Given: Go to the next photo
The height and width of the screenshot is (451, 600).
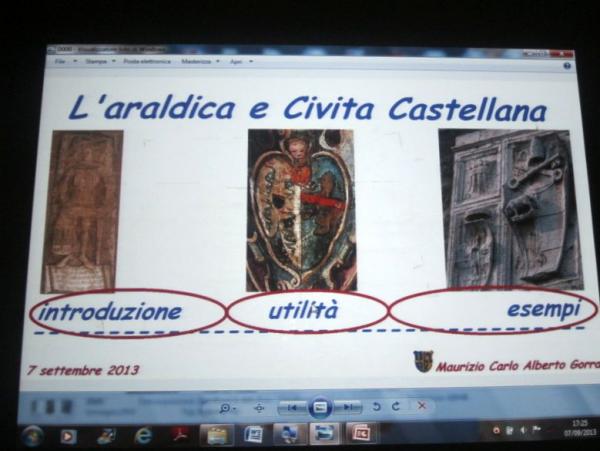Looking at the screenshot, I should (x=348, y=407).
